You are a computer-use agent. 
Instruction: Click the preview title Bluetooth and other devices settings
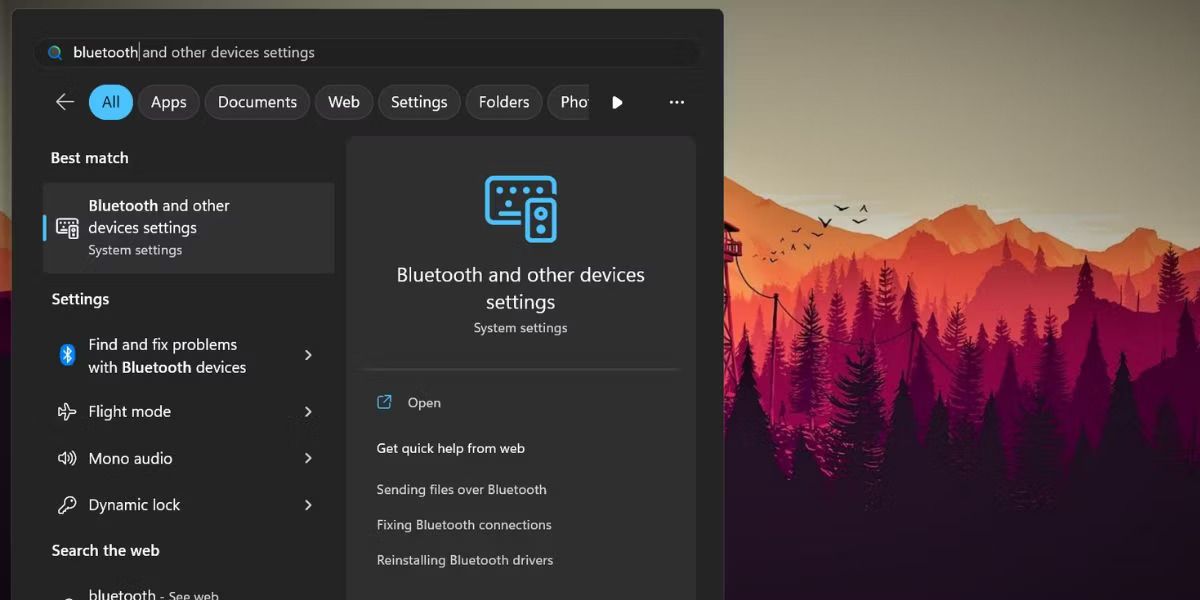click(x=521, y=288)
